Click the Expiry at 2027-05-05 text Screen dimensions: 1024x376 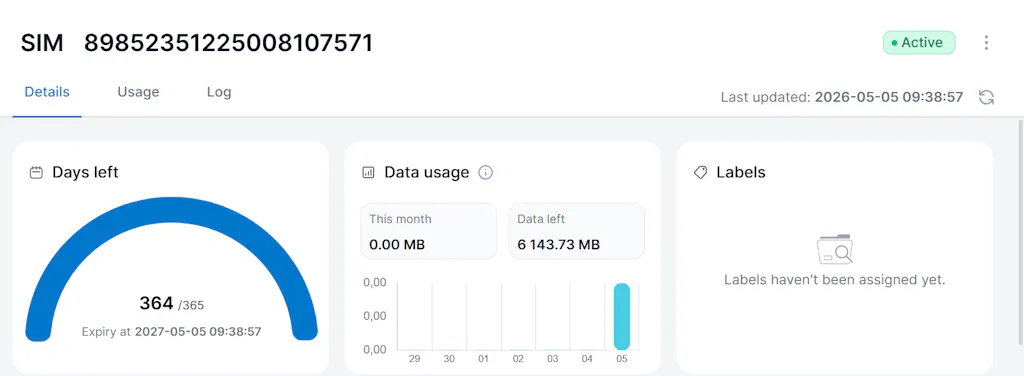point(171,332)
